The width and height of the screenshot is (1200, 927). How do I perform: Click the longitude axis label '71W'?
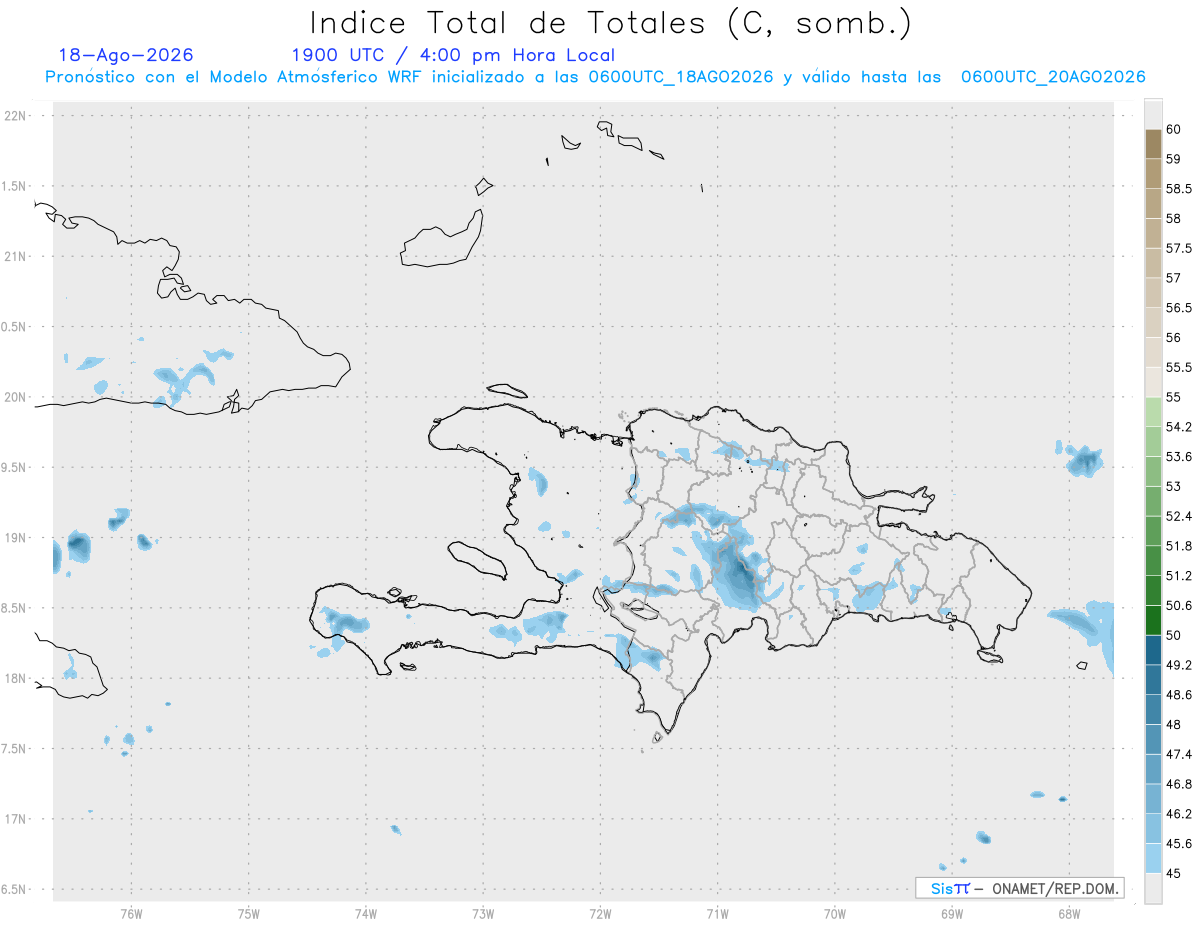(x=717, y=913)
